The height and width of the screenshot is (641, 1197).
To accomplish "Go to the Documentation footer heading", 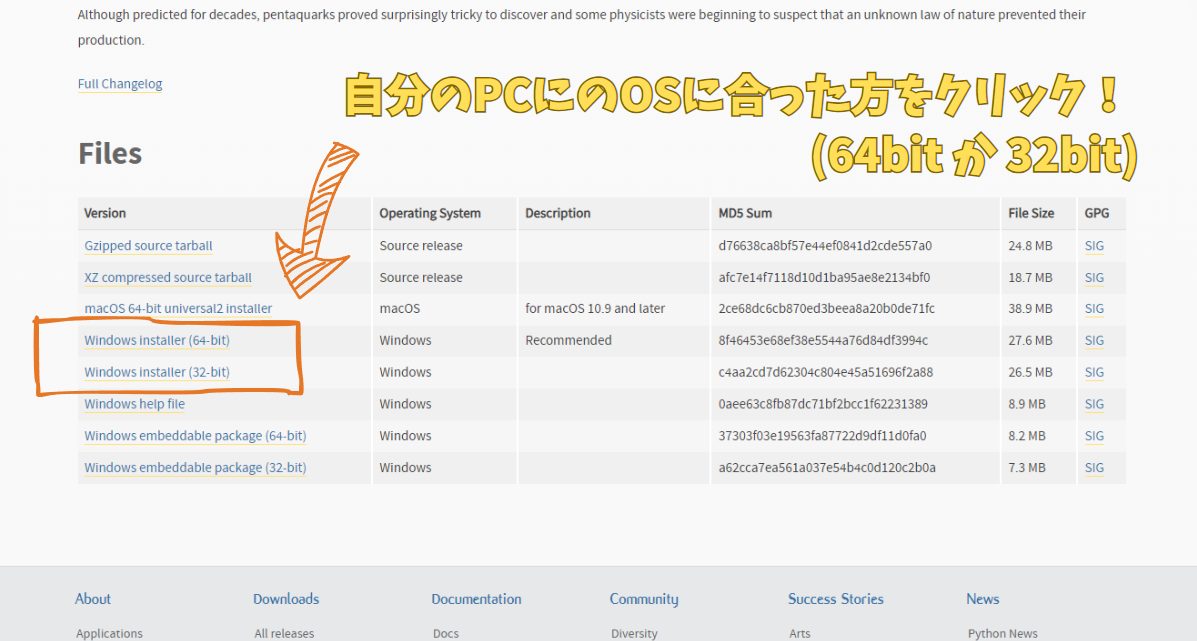I will (476, 599).
